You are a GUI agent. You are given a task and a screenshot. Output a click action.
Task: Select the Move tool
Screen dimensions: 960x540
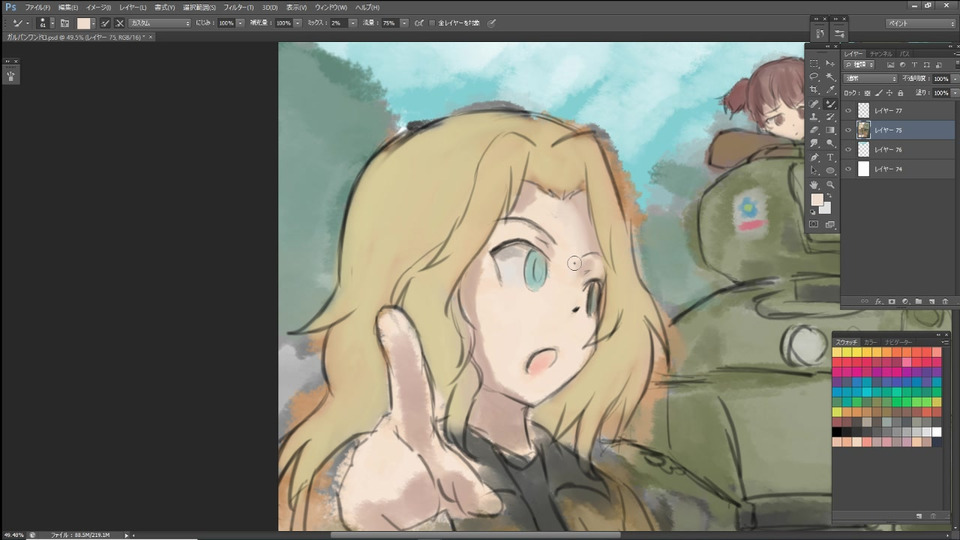tap(830, 63)
